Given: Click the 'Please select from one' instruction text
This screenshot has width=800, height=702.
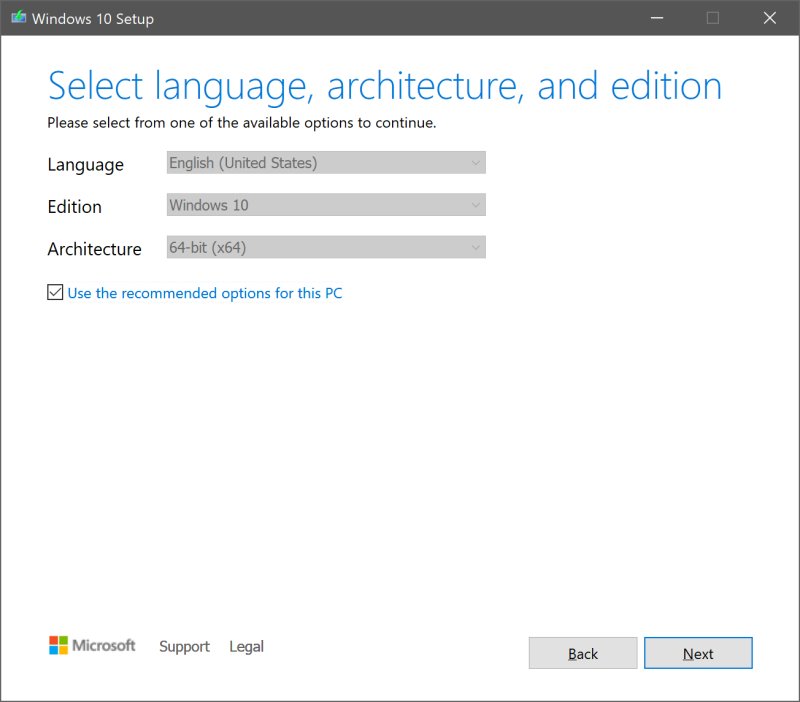Looking at the screenshot, I should coord(242,124).
